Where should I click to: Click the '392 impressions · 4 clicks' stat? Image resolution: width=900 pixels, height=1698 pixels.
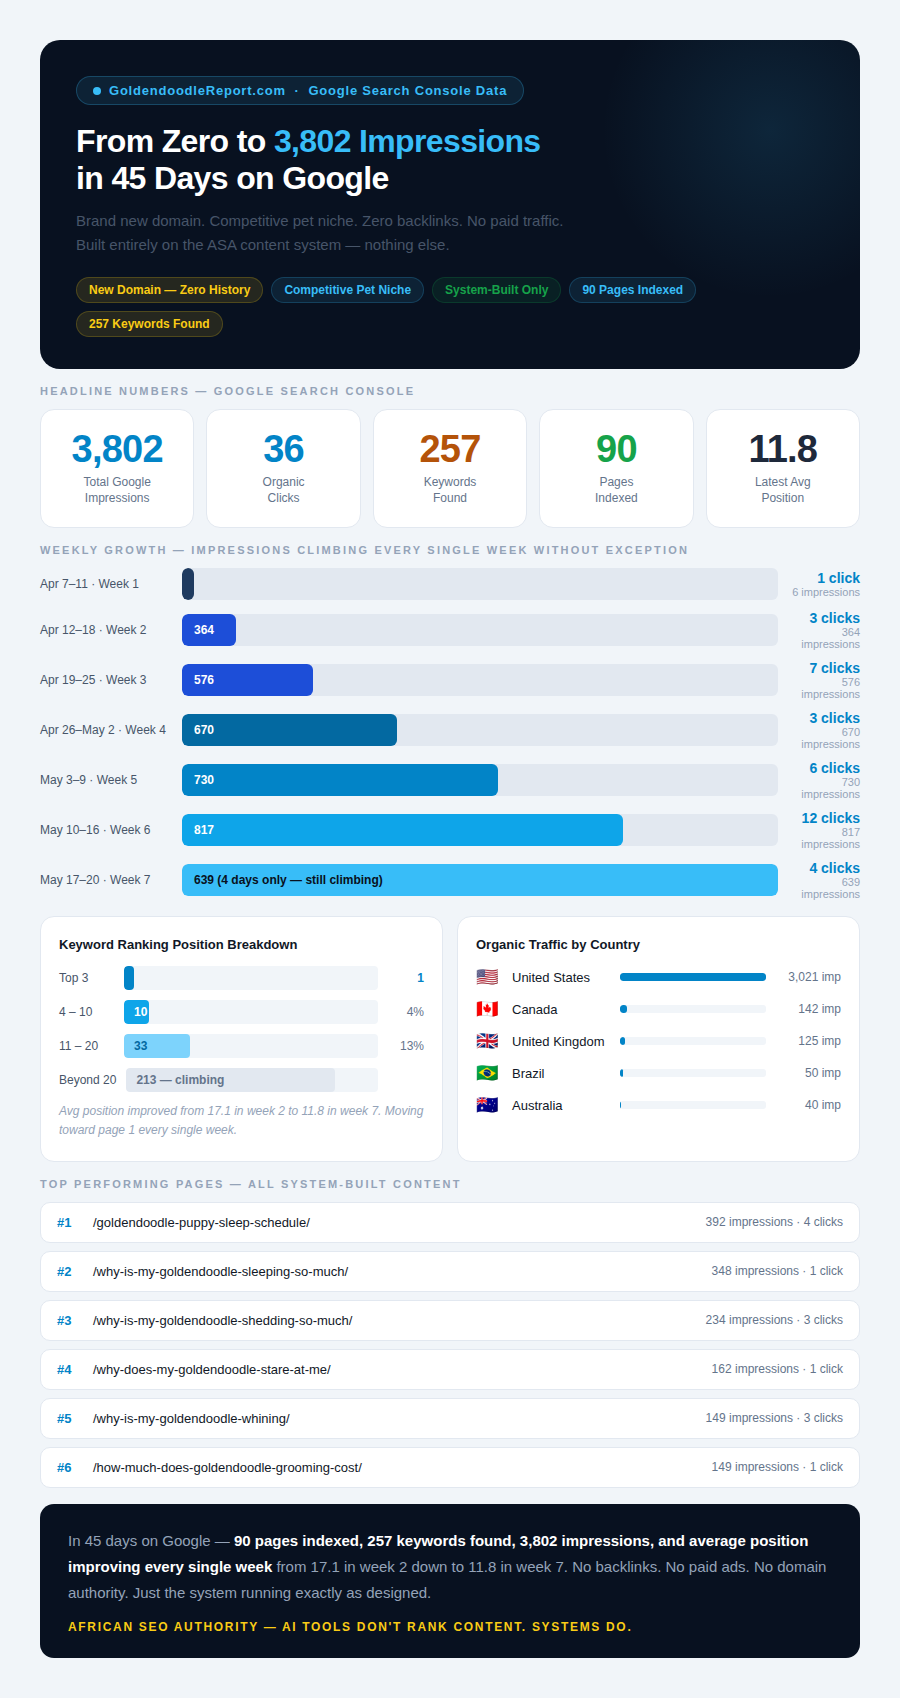click(x=774, y=1222)
